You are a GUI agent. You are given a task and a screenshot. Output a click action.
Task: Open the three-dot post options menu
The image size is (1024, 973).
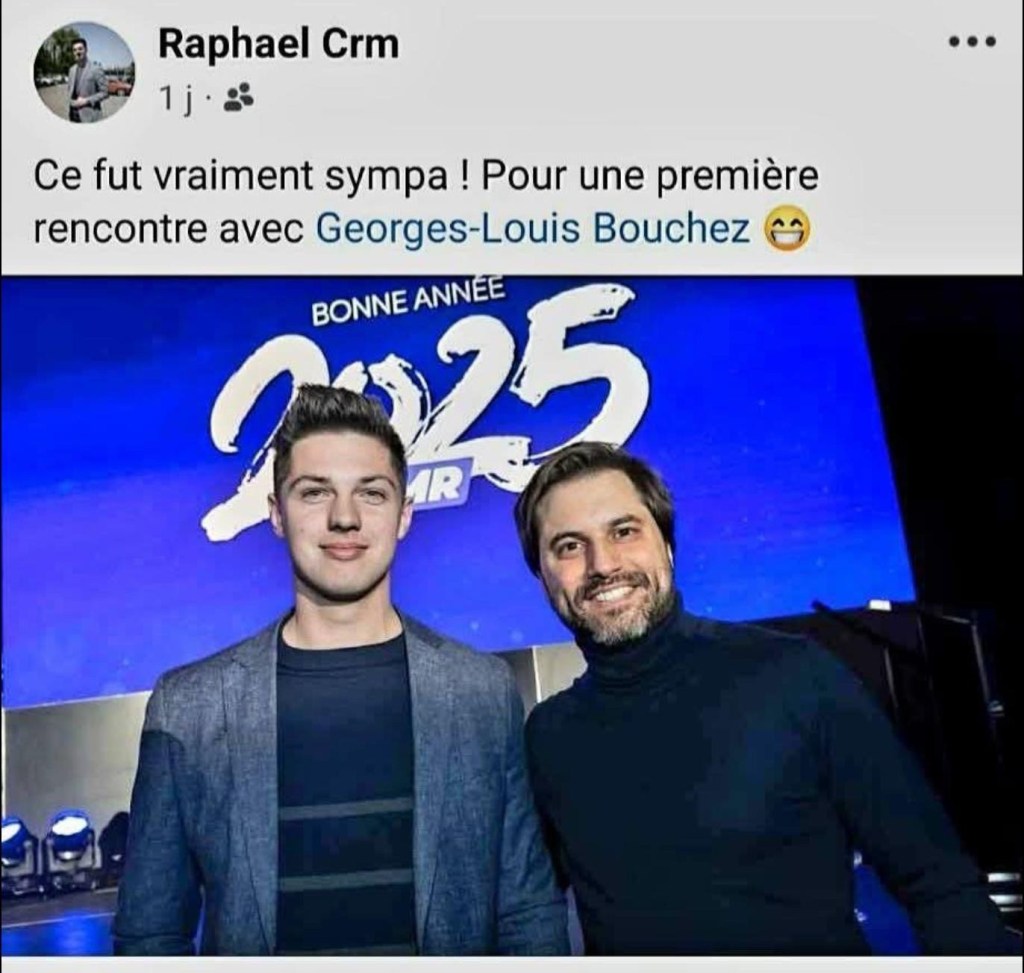[x=972, y=42]
